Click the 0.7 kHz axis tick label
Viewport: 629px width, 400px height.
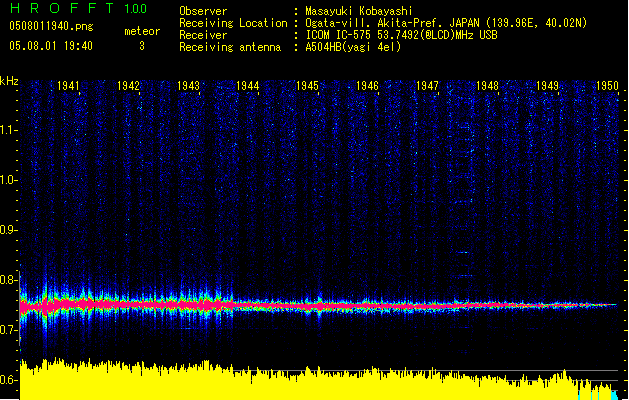click(x=8, y=330)
